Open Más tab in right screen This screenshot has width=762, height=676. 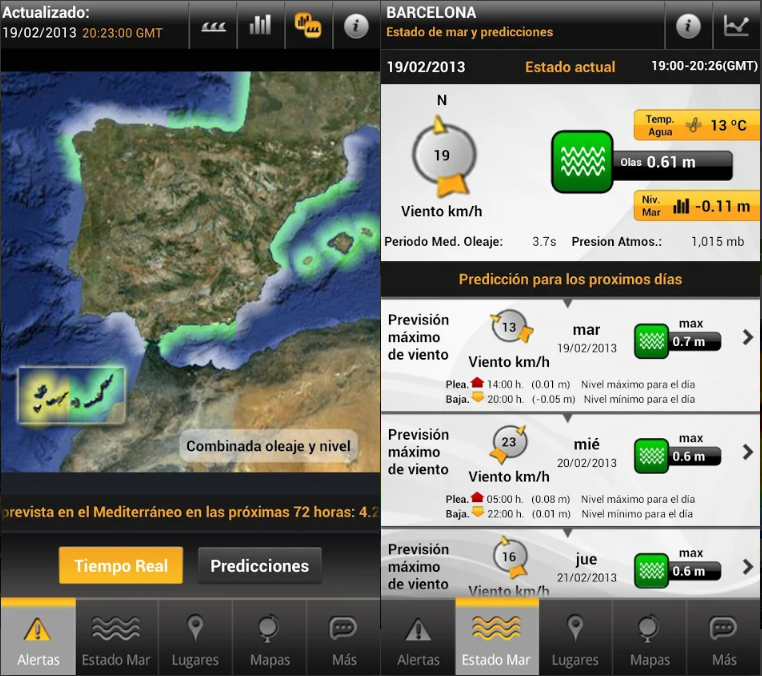click(724, 637)
